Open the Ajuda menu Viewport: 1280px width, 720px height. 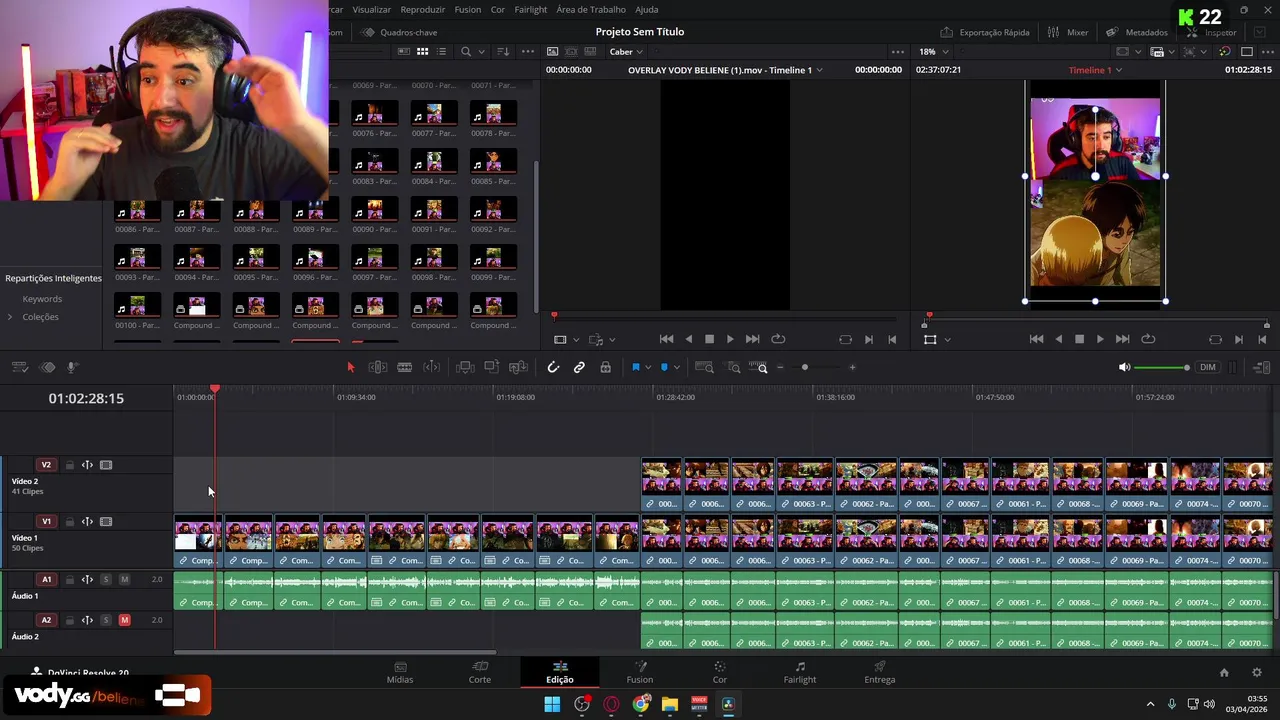coord(646,9)
